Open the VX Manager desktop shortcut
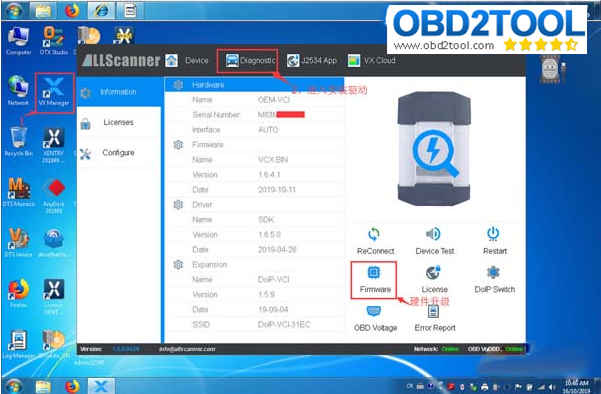This screenshot has height=394, width=601. (54, 92)
